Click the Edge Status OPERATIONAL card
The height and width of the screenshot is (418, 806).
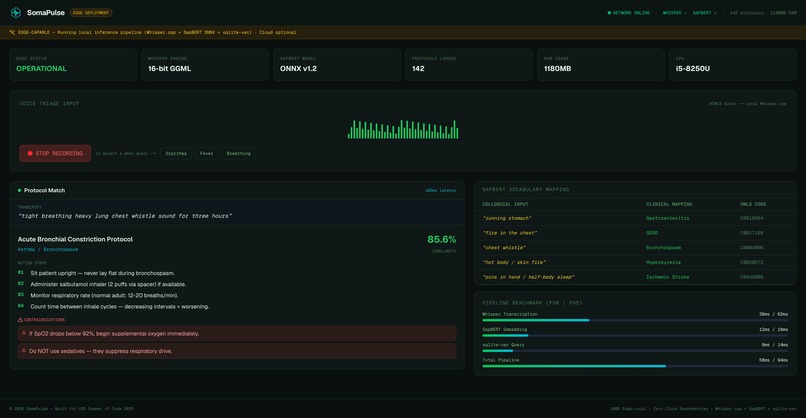73,65
